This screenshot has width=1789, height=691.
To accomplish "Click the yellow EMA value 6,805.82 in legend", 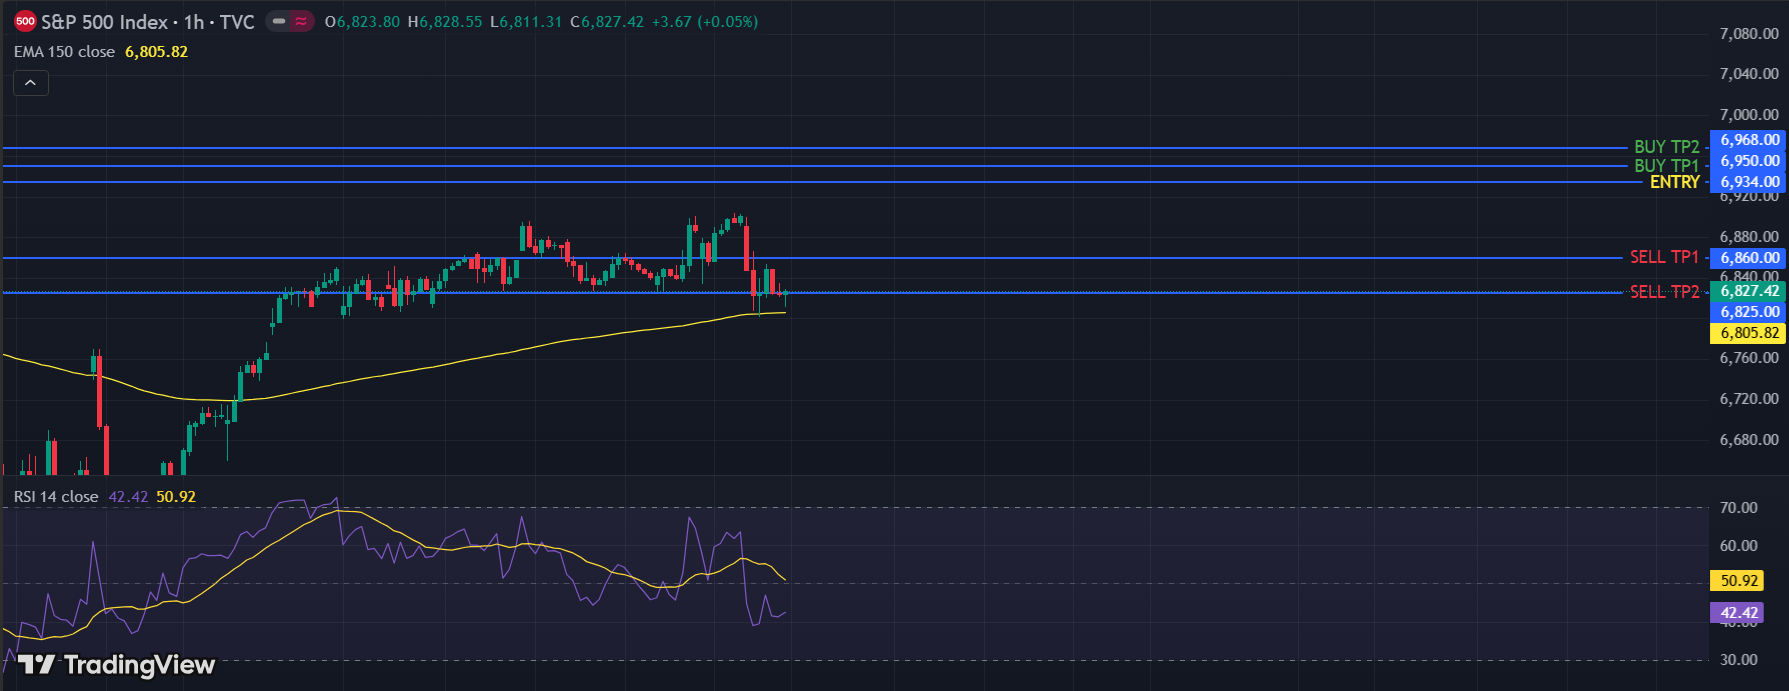I will tap(156, 52).
